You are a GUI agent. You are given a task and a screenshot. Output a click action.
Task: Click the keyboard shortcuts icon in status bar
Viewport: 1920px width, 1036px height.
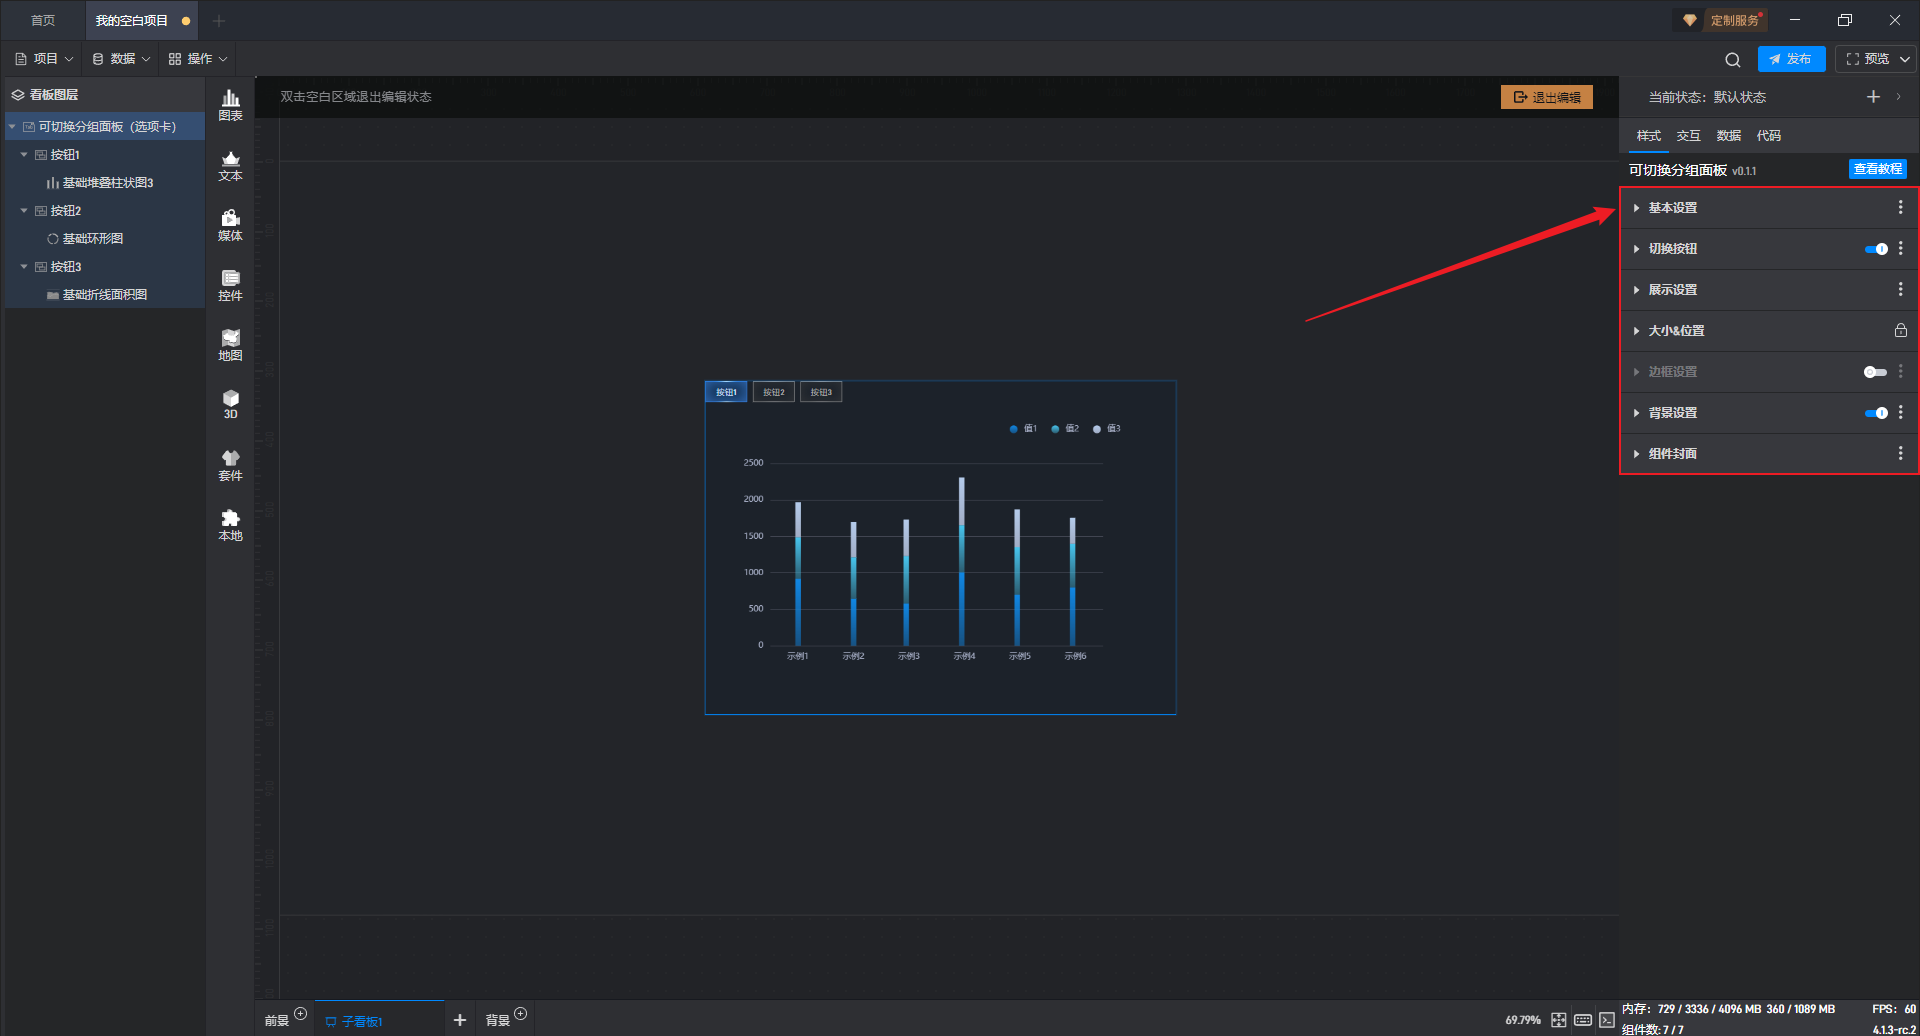pos(1583,1020)
